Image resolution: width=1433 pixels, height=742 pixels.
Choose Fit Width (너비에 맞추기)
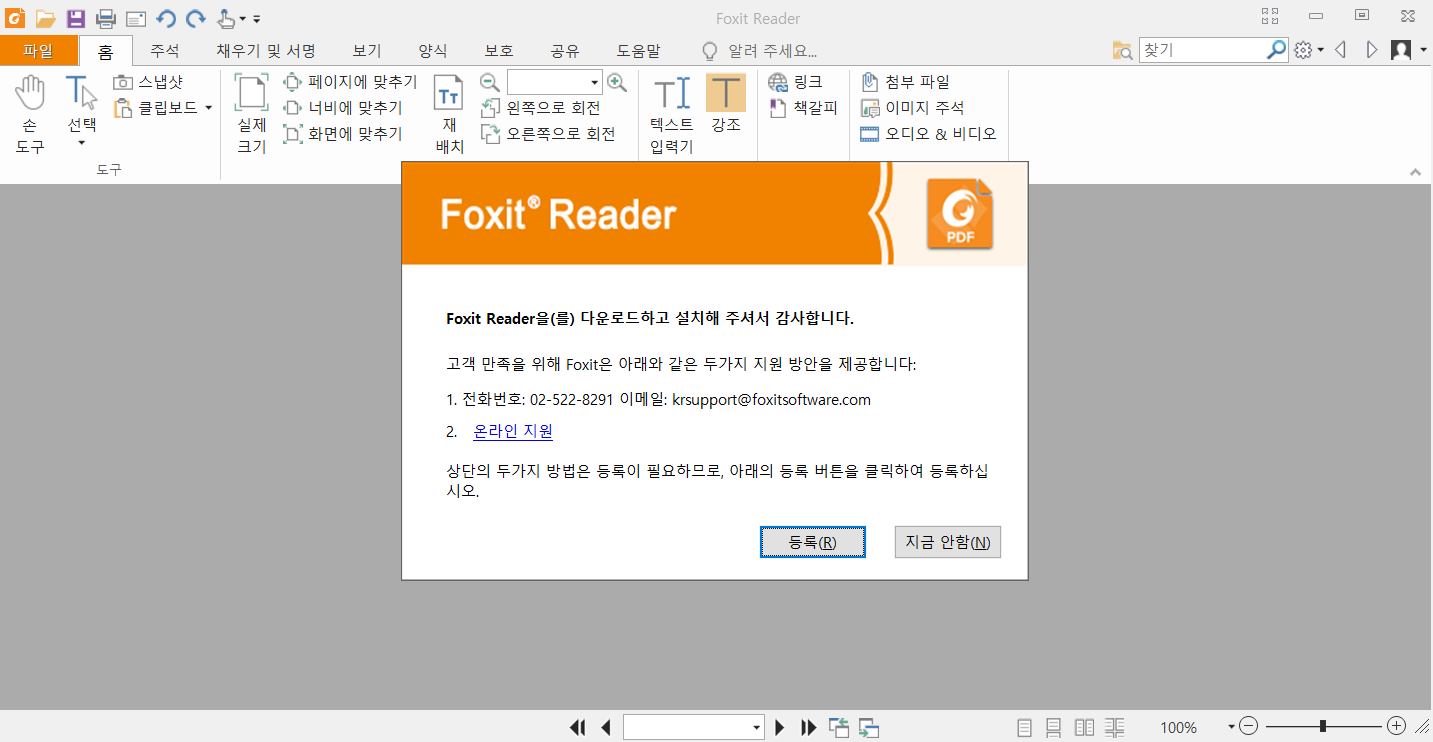(343, 108)
